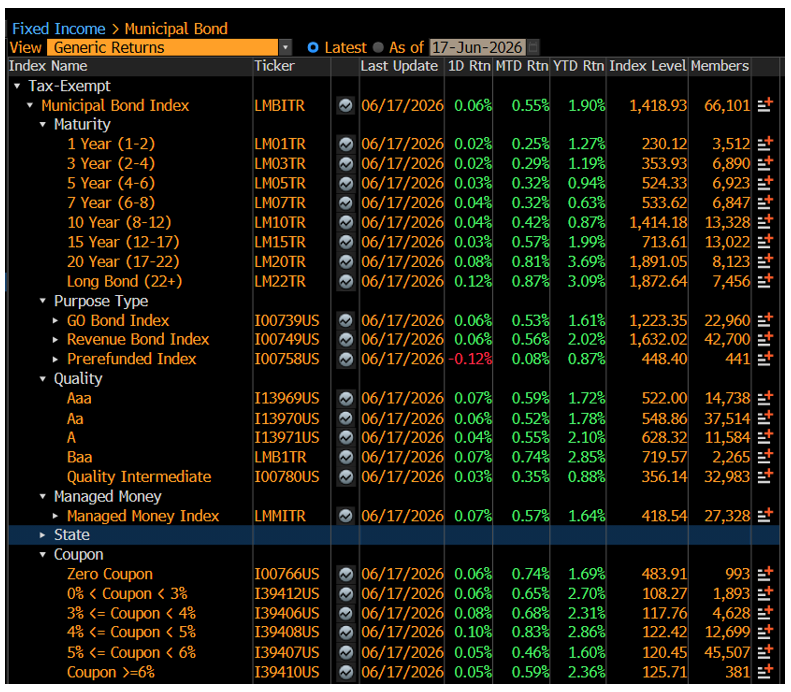Click add-to-list icon for 15 Year (12-17)

coord(765,241)
